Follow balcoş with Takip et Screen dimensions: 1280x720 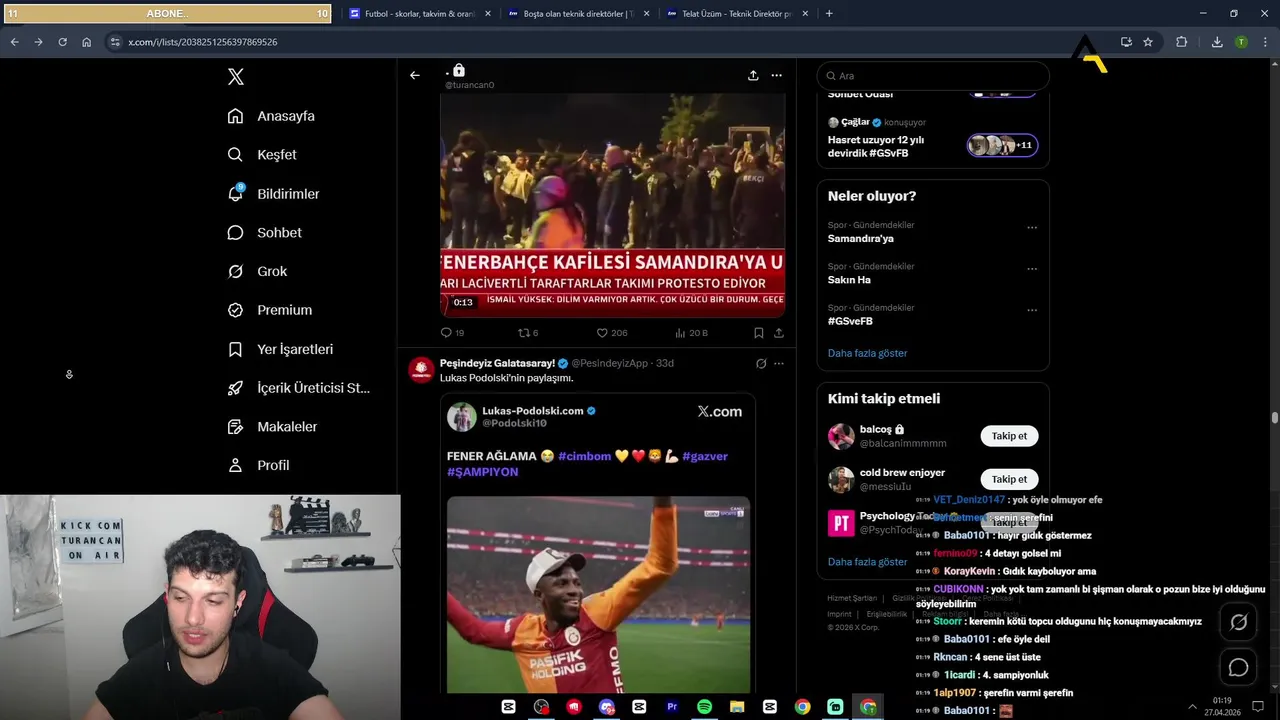tap(1009, 436)
